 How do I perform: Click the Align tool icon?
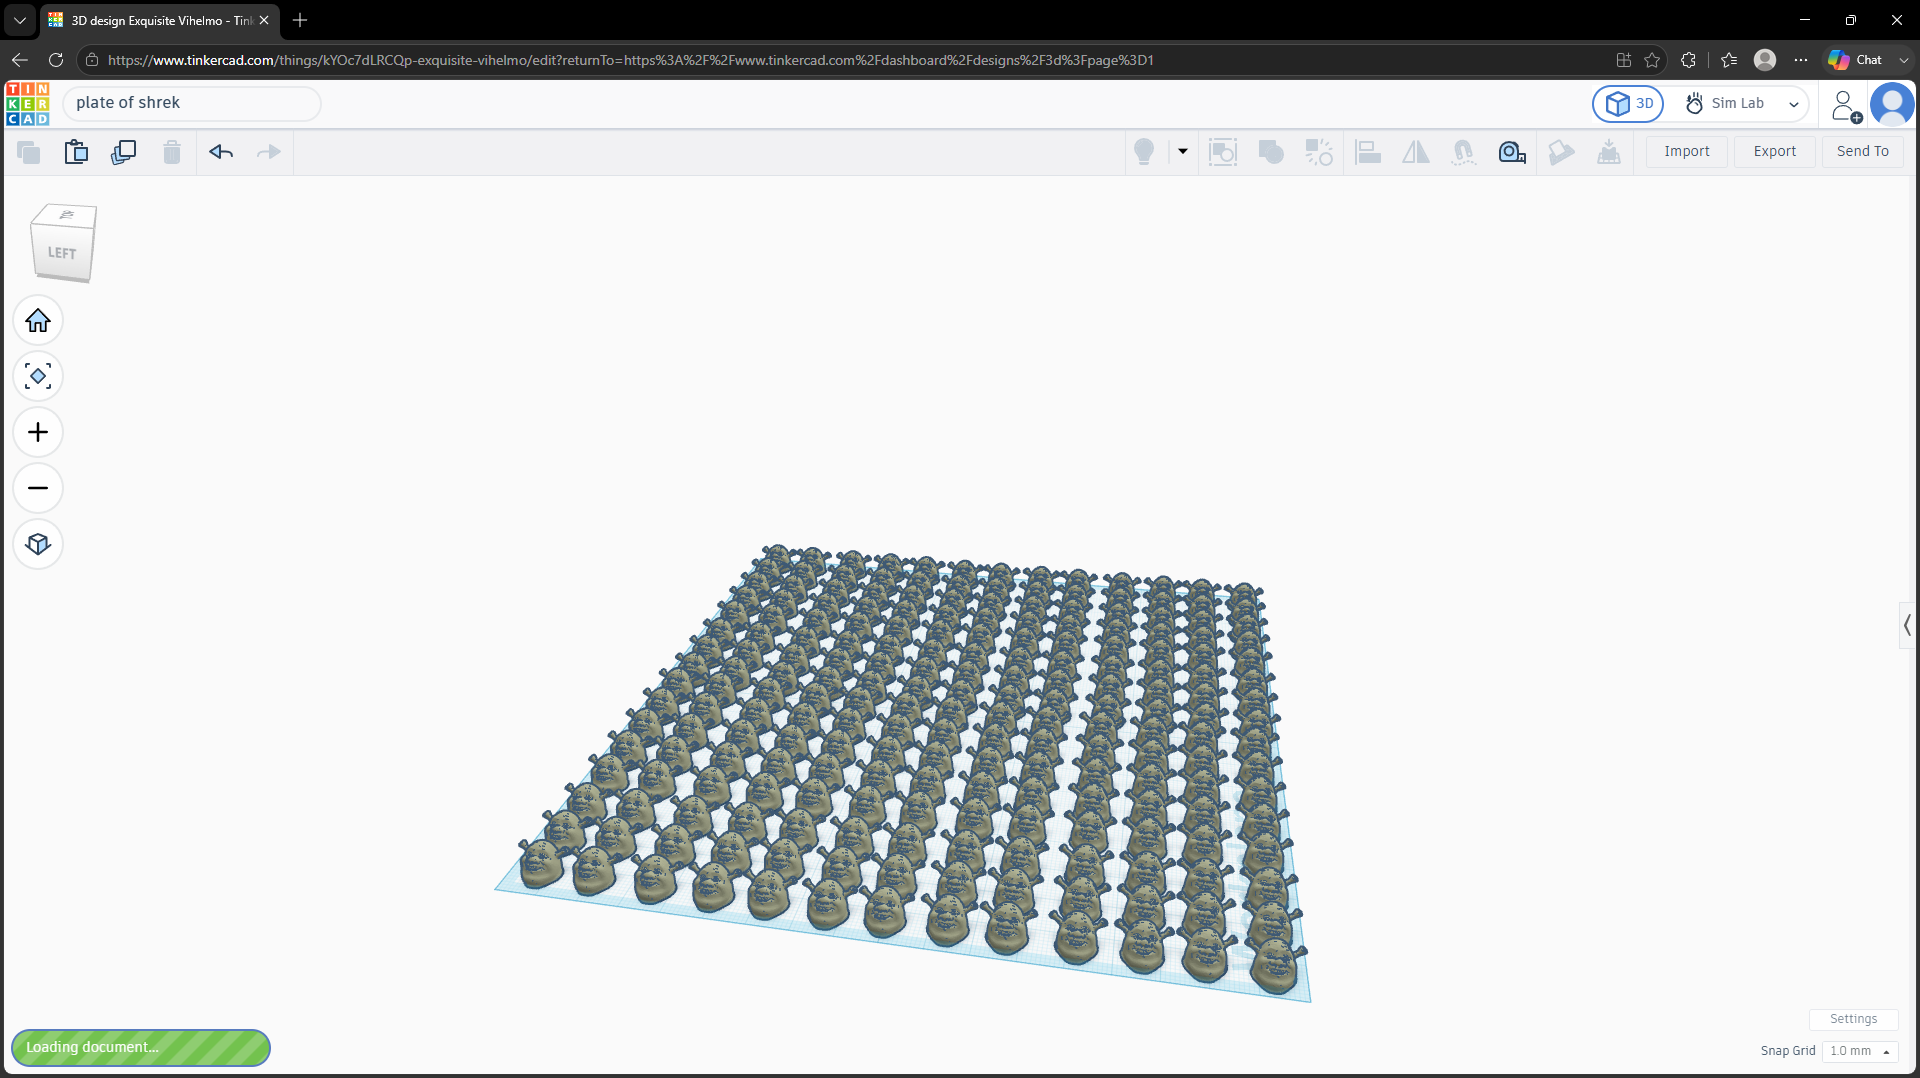1368,152
